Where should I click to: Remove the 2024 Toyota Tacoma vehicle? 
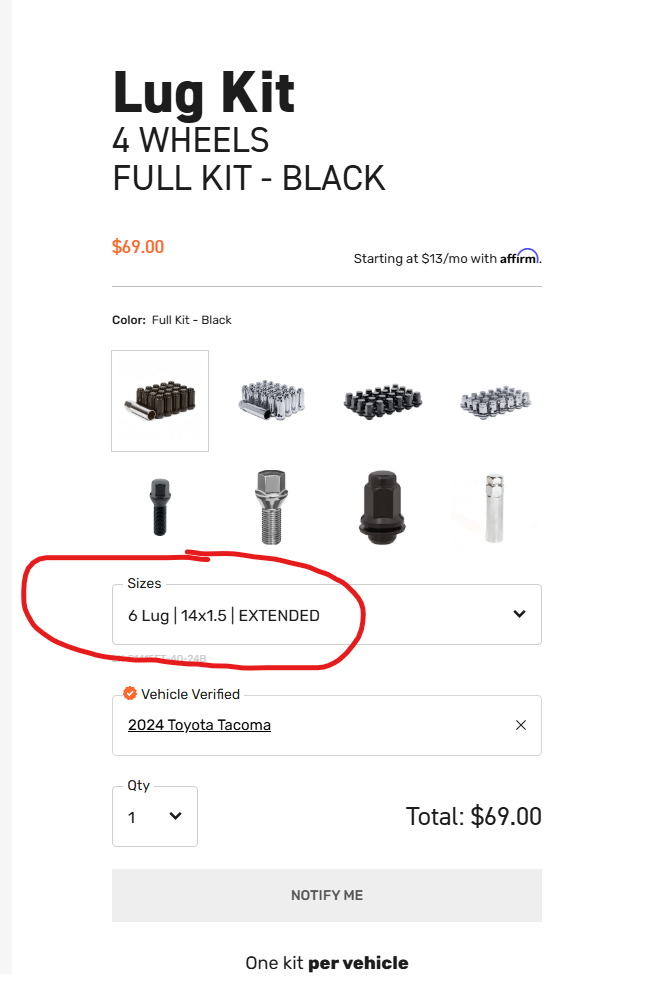tap(521, 725)
